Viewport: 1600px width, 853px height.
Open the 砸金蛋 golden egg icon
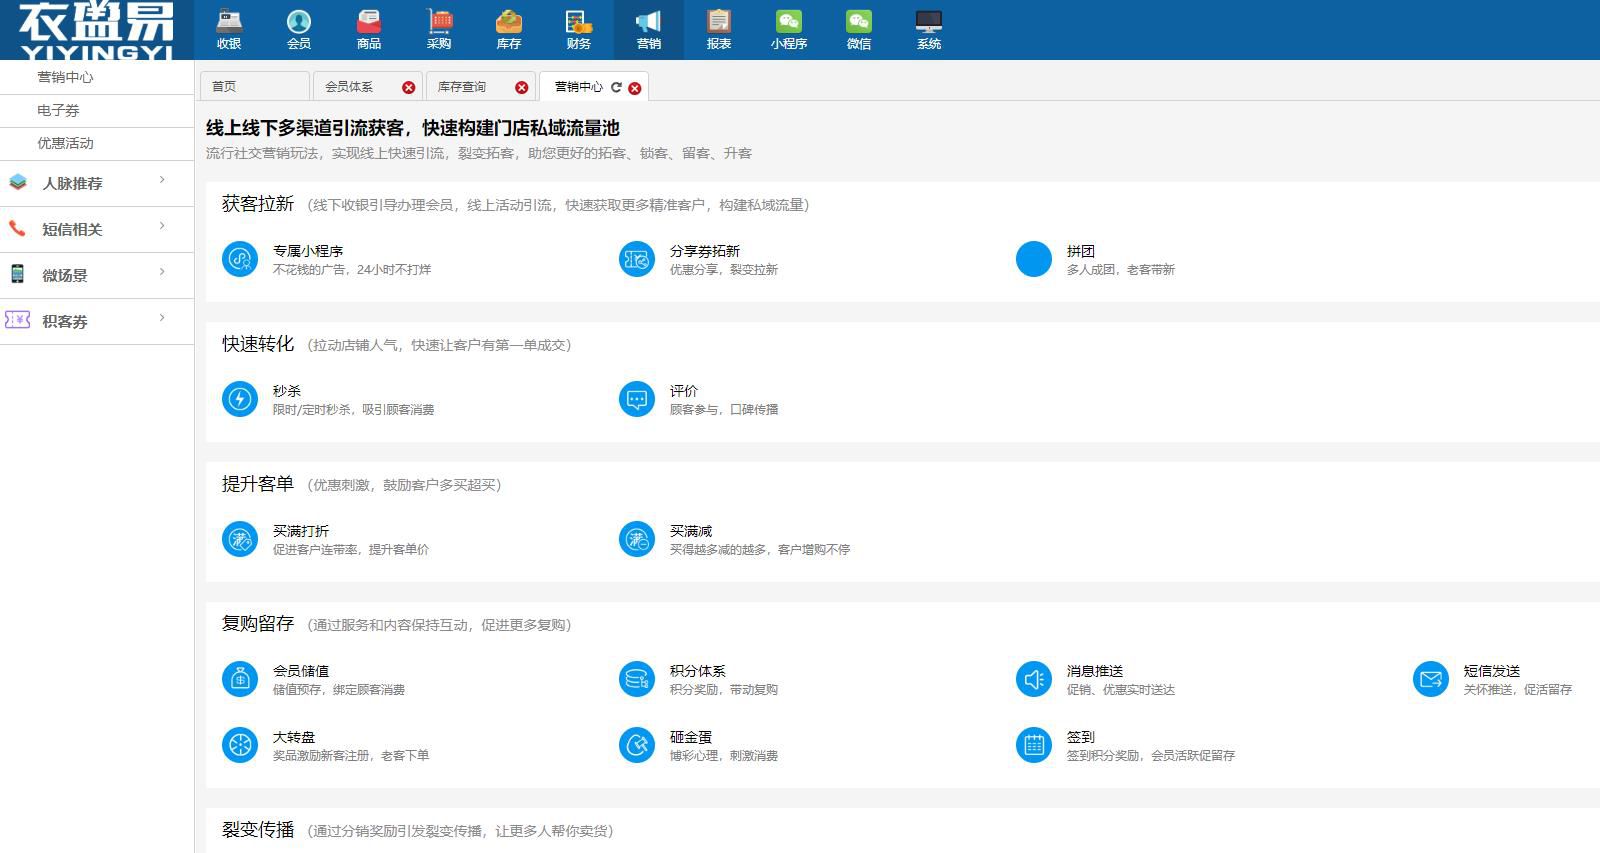[637, 745]
